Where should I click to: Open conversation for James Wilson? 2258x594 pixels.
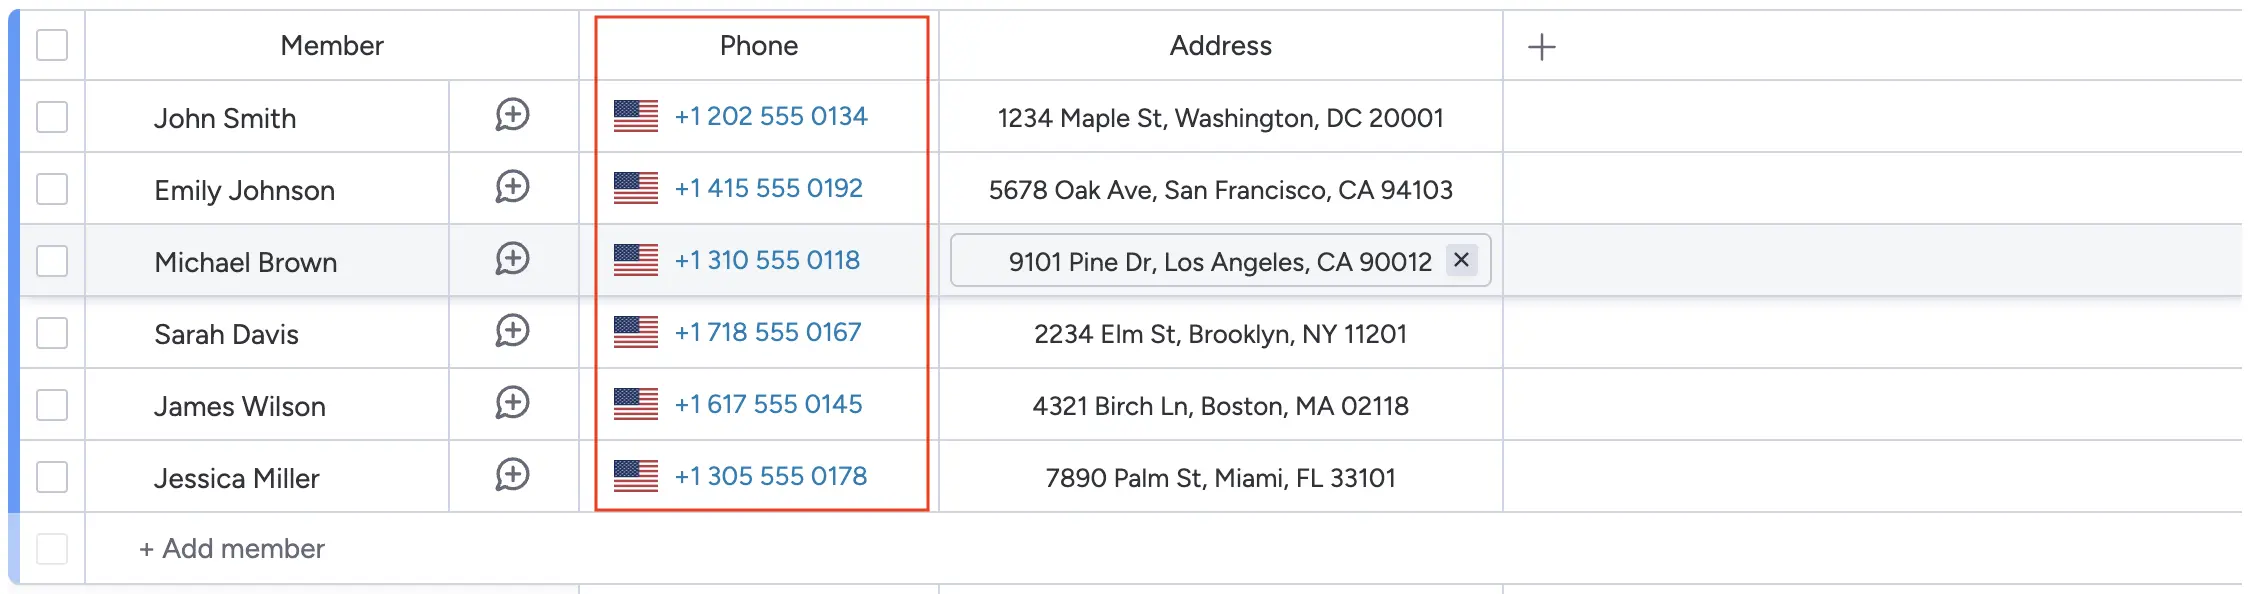click(512, 403)
